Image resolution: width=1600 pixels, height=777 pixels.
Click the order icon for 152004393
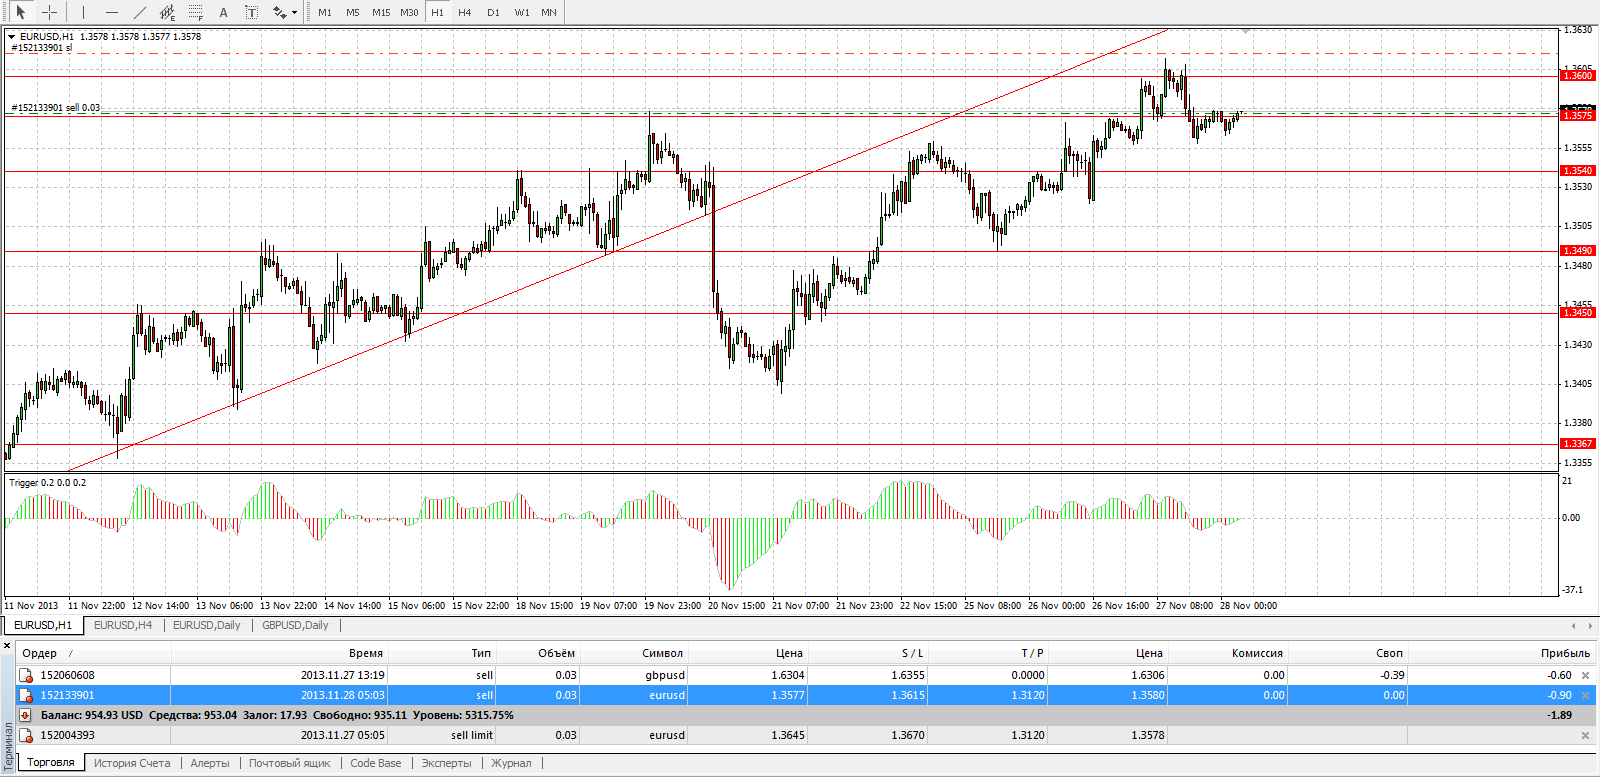tap(27, 735)
